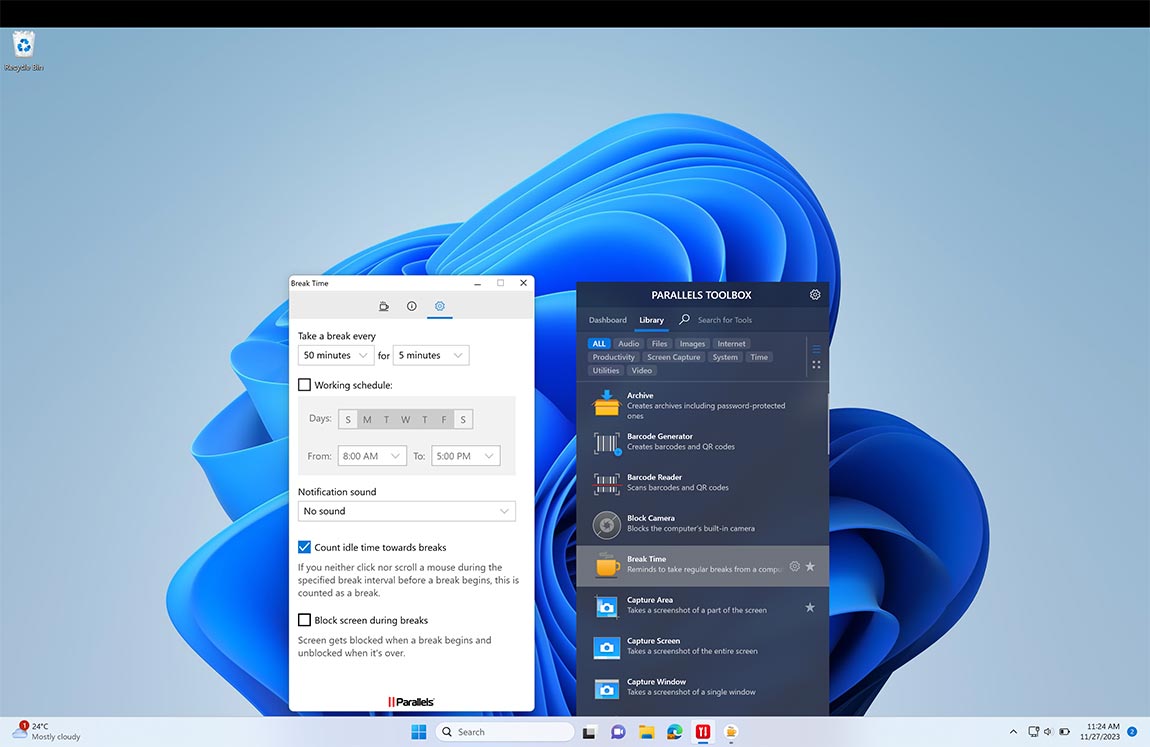Screen dimensions: 1150x747
Task: Open the 50 minutes break interval dropdown
Action: tap(334, 355)
